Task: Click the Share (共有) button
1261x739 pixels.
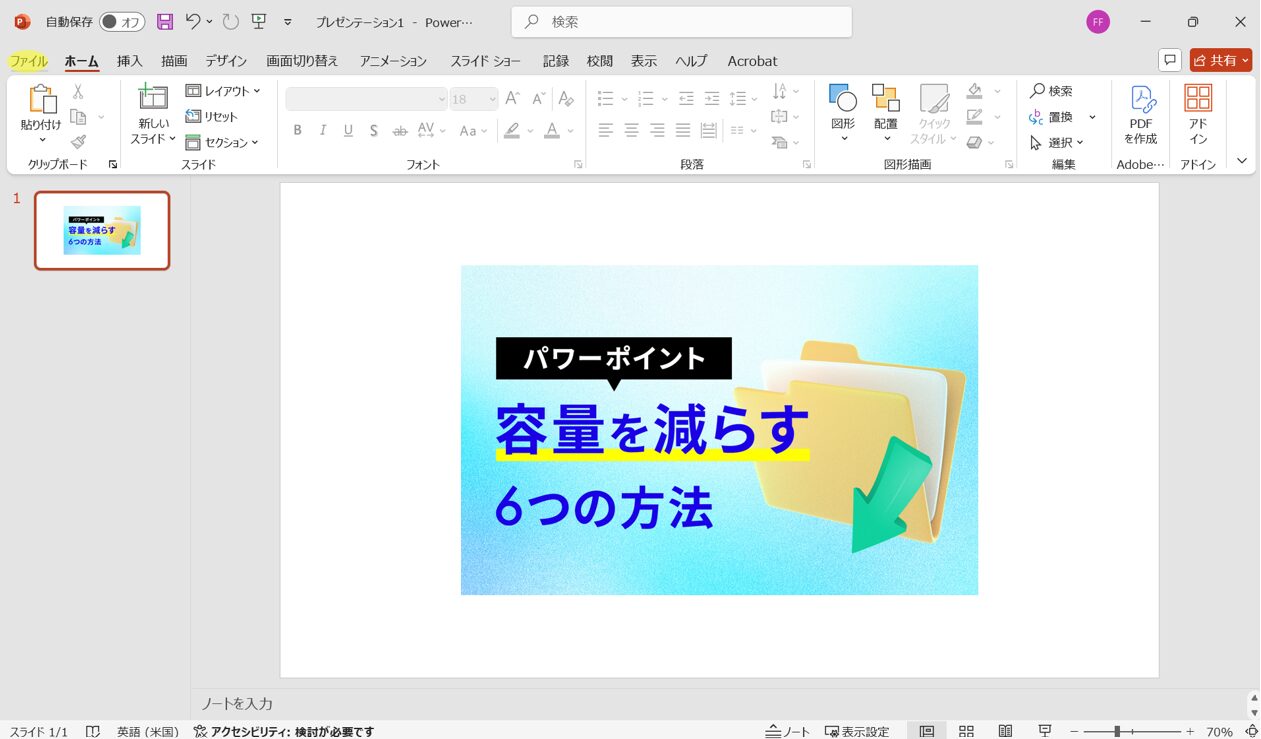Action: (x=1221, y=60)
